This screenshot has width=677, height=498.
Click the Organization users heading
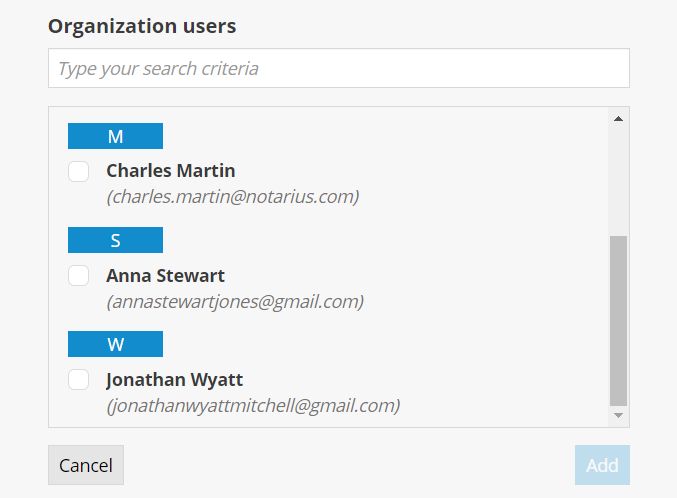pos(142,26)
